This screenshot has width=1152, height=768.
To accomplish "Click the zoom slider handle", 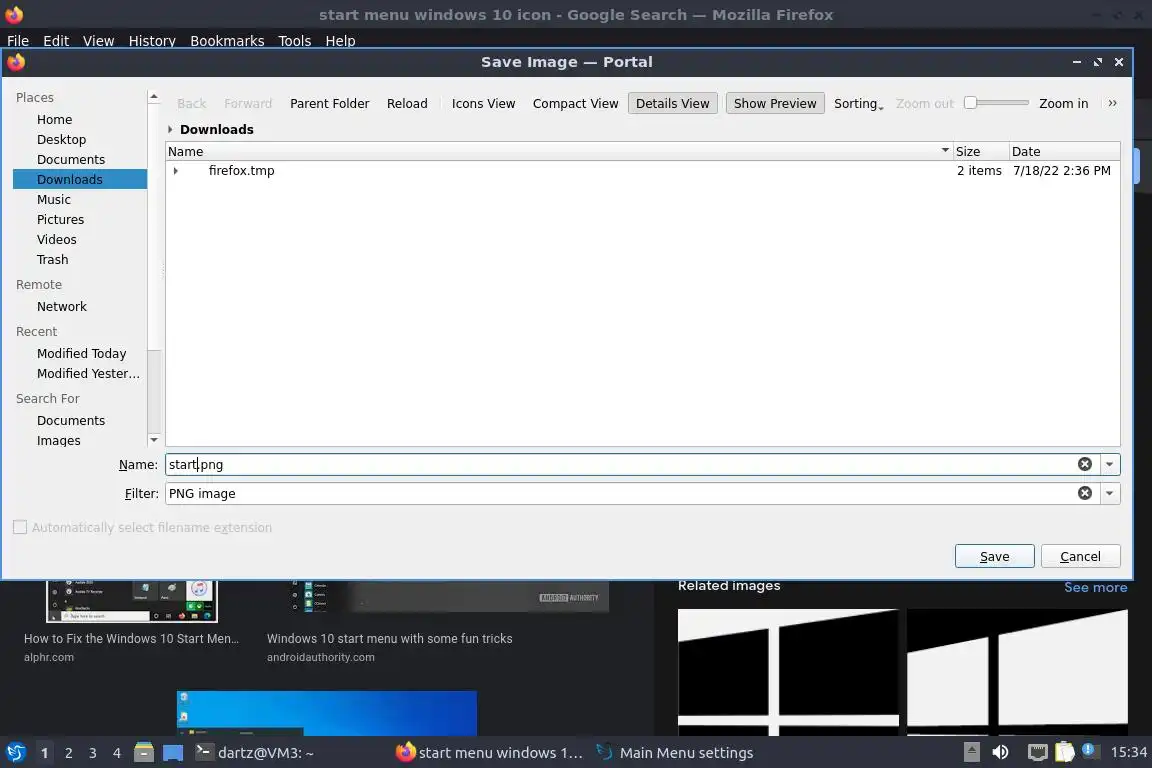I will [x=971, y=103].
